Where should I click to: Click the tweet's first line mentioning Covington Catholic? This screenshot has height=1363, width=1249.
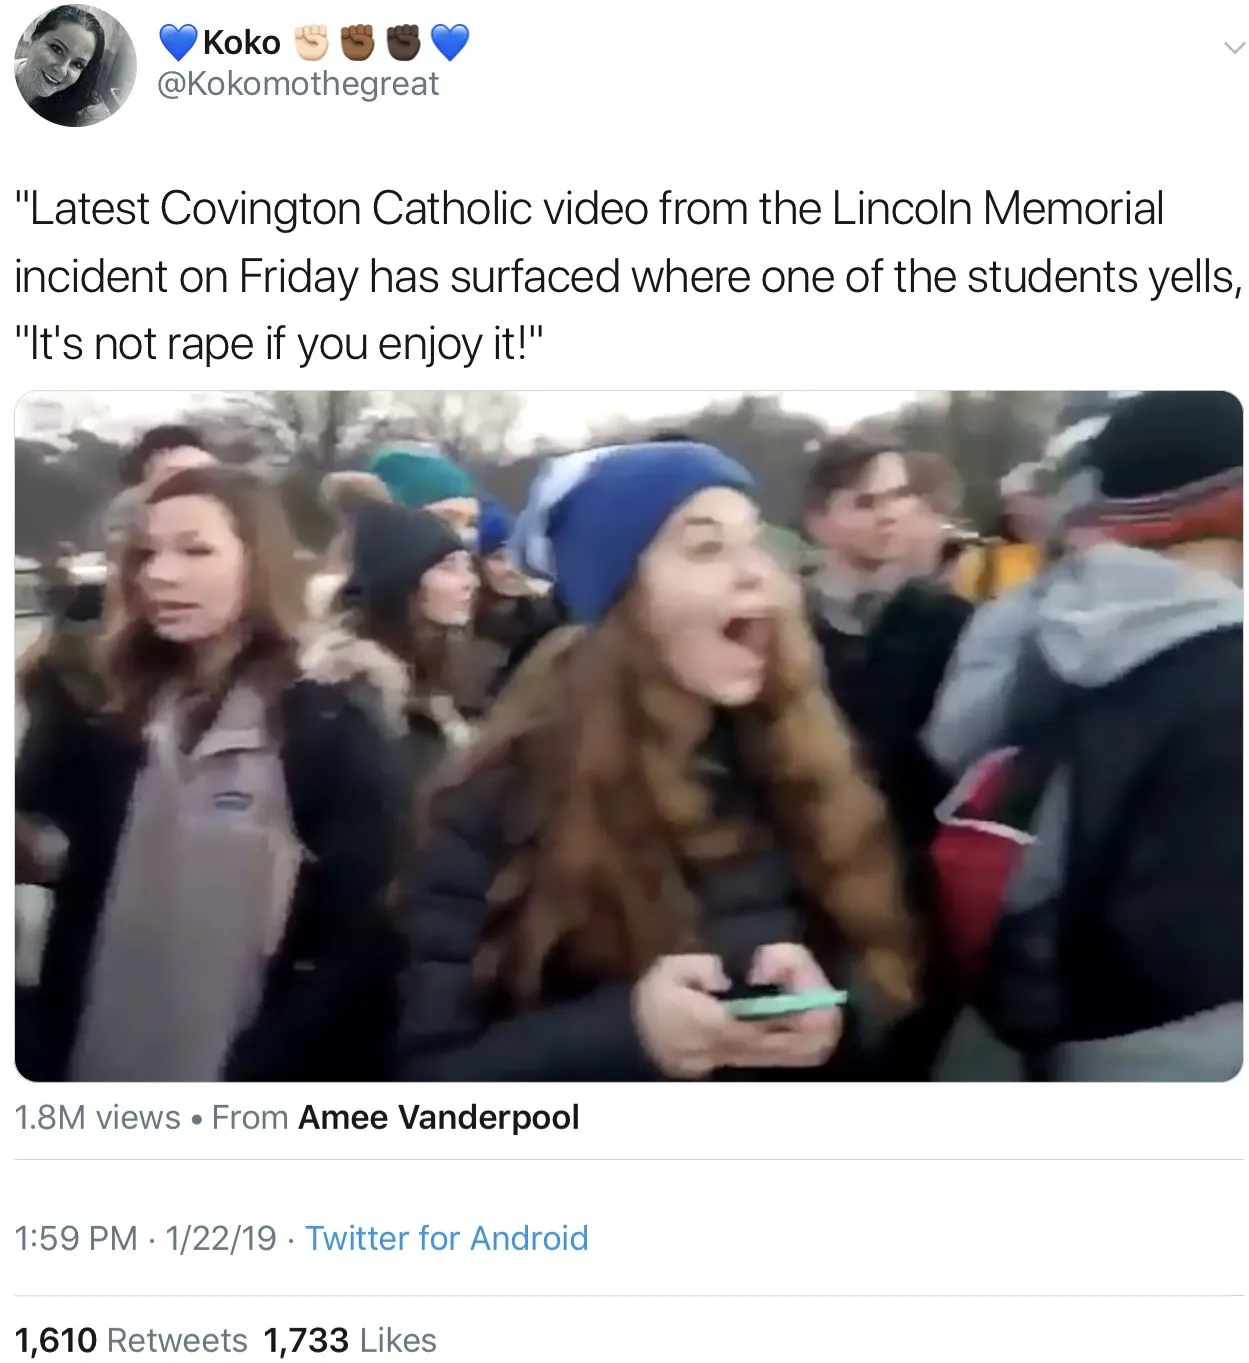click(x=588, y=209)
